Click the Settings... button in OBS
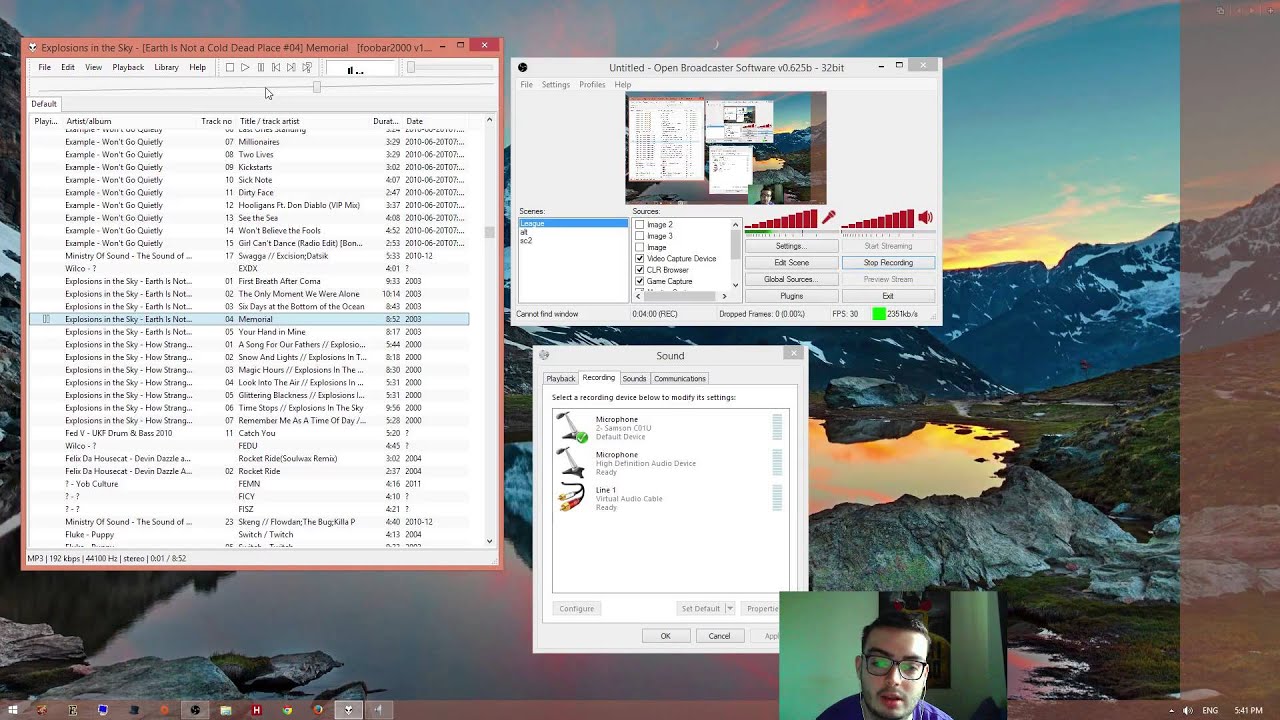 click(791, 246)
